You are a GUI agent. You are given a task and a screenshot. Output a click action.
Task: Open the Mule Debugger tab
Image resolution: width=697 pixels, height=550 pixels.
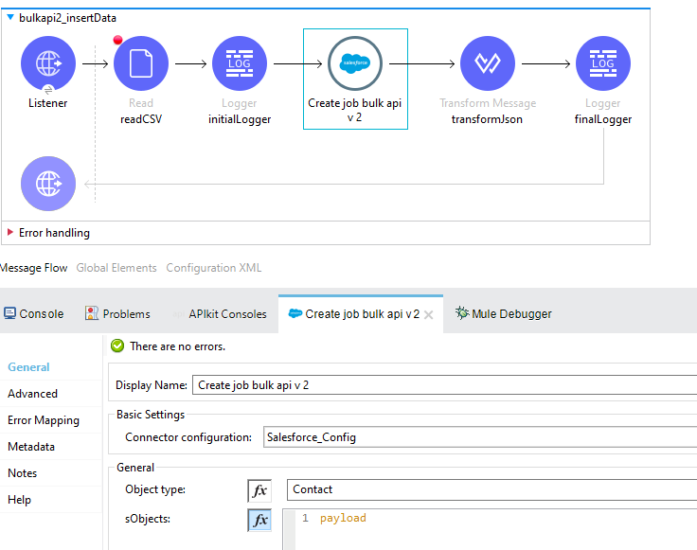(x=503, y=314)
